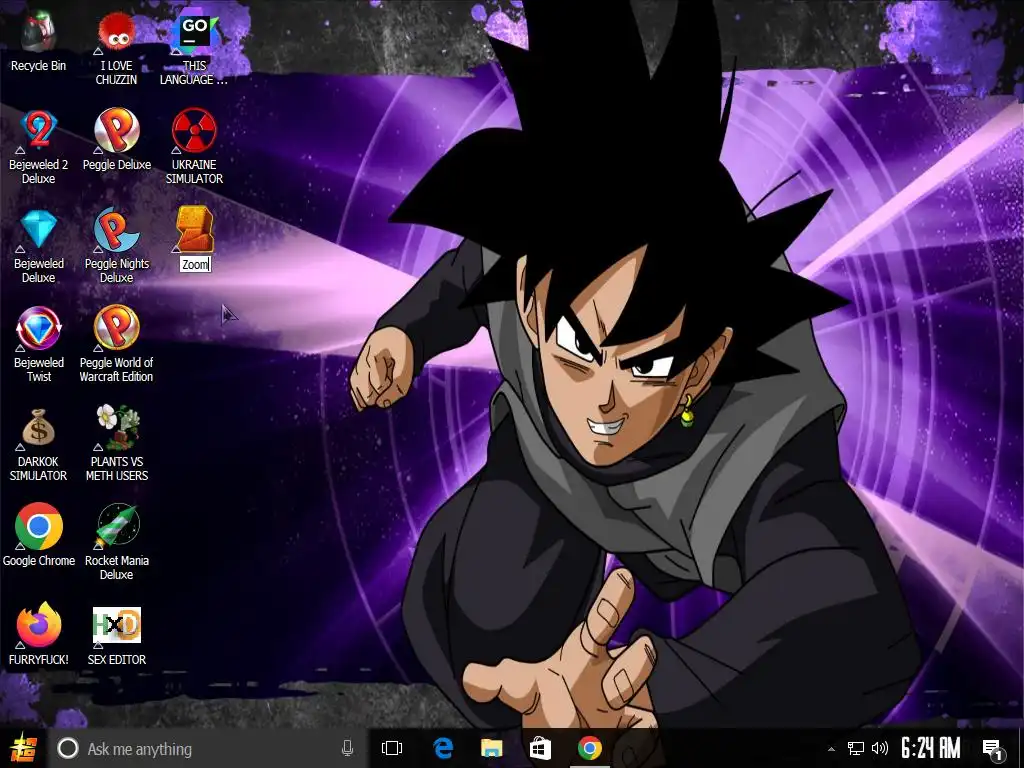The width and height of the screenshot is (1024, 768).
Task: Open Peggle World of Warcraft Edition
Action: (x=116, y=329)
